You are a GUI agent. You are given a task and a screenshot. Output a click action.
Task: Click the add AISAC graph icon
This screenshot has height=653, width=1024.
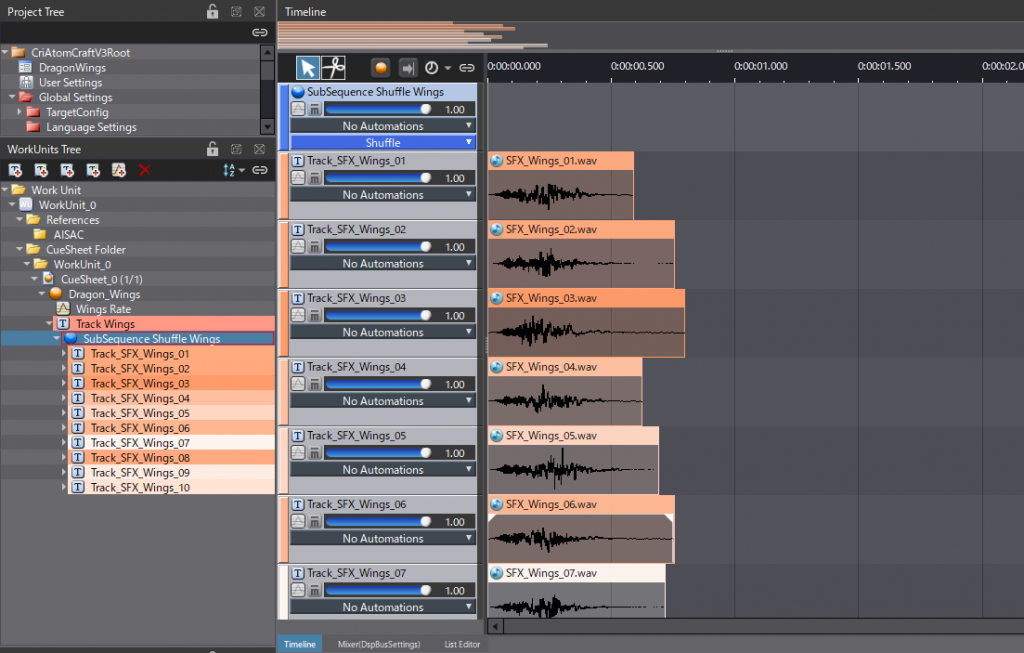[119, 170]
